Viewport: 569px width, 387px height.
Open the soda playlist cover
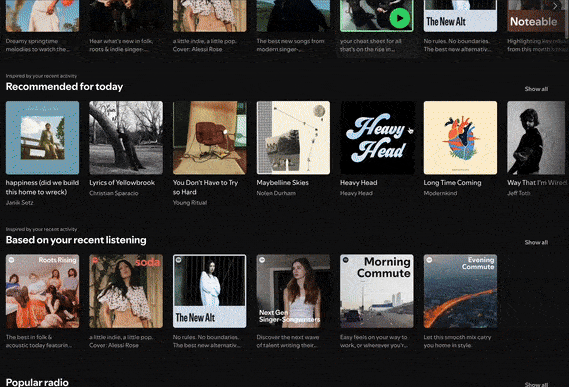[x=126, y=291]
